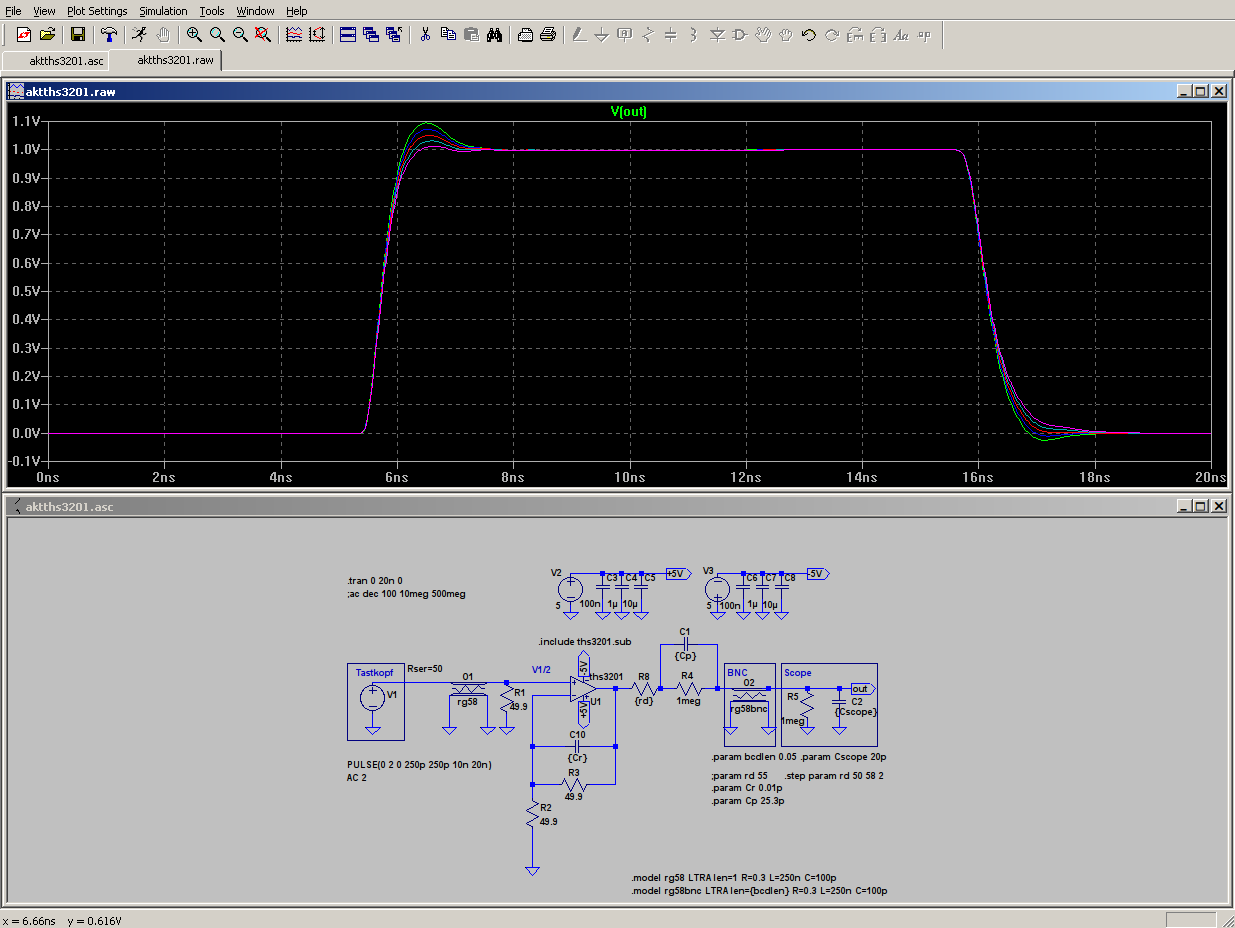Open the Control Panel hammer icon
The height and width of the screenshot is (928, 1235).
coord(109,34)
